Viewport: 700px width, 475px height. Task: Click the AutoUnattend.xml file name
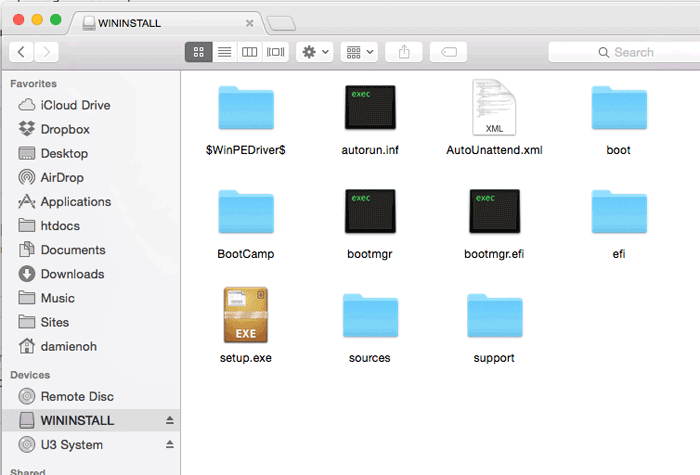[494, 150]
